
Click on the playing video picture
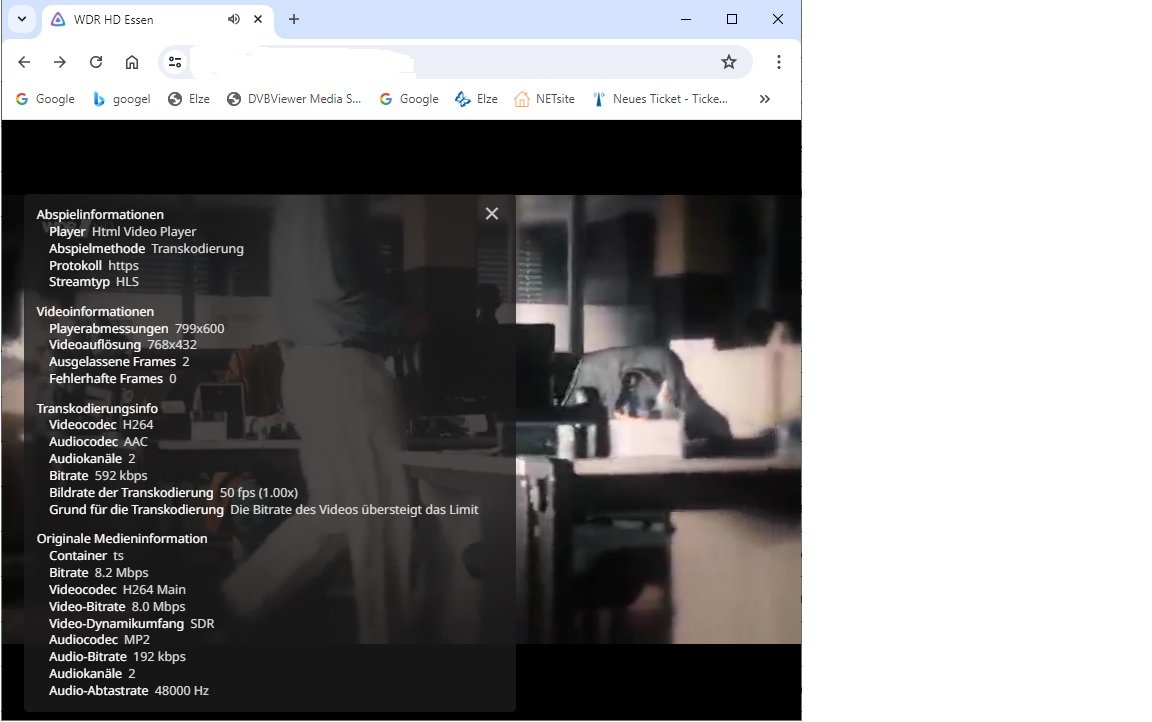(x=658, y=419)
